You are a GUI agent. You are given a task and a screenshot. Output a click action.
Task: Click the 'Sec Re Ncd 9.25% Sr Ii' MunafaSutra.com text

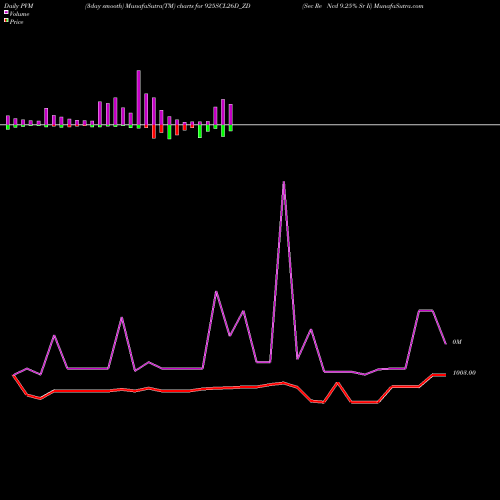tap(363, 6)
